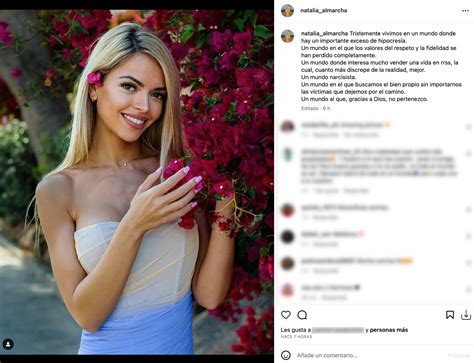Open the three-dots more options menu
Image resolution: width=474 pixels, height=363 pixels.
(x=465, y=11)
